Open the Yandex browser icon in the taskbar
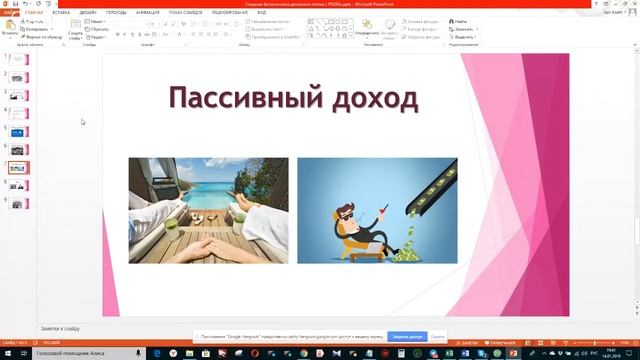This screenshot has width=640, height=360. 173,353
